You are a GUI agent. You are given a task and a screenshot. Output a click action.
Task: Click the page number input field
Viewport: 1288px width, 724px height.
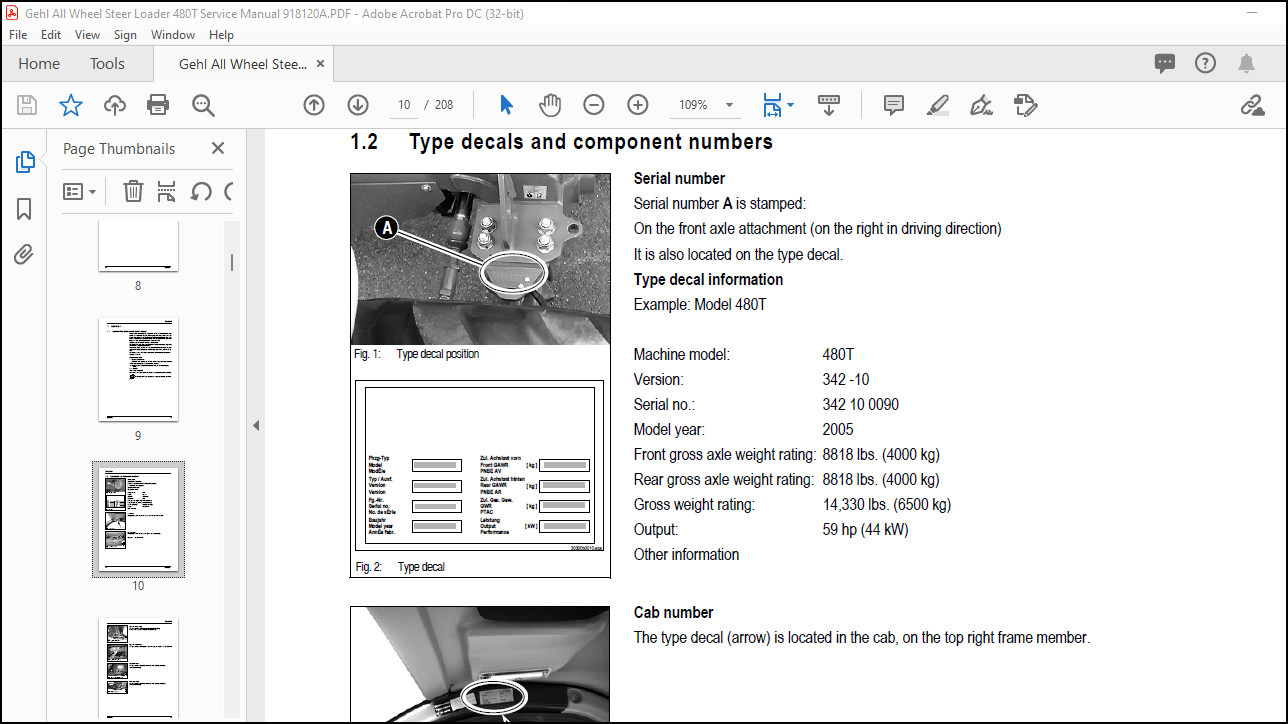[x=404, y=105]
